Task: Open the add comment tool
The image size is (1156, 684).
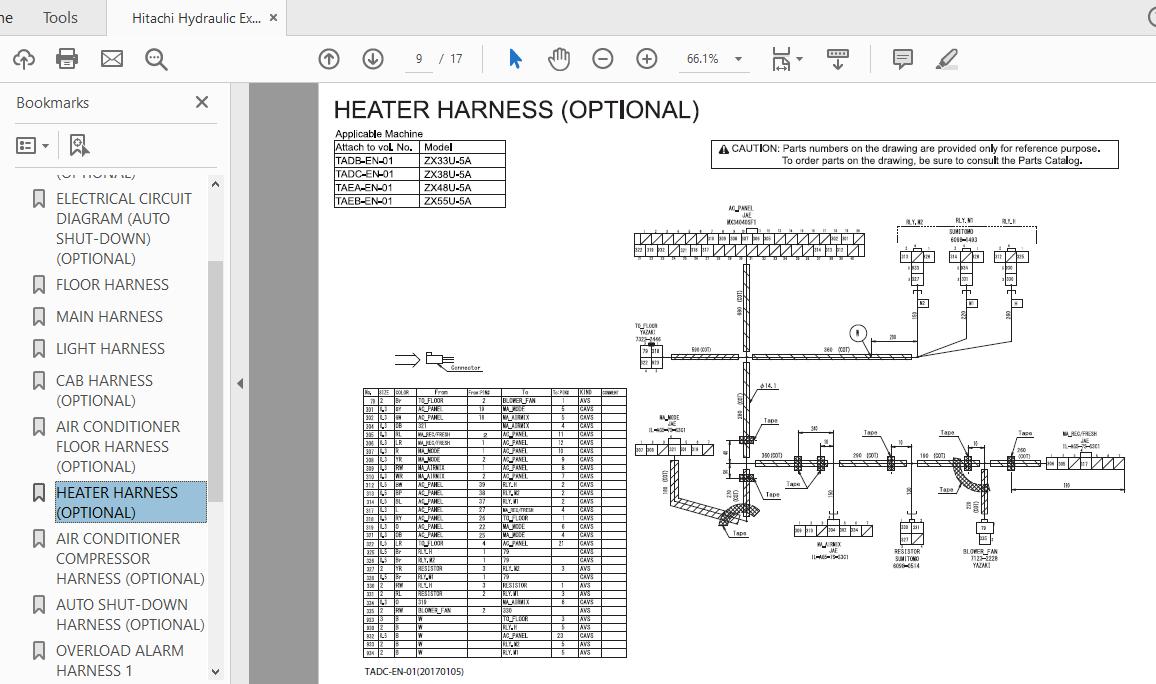Action: click(902, 59)
